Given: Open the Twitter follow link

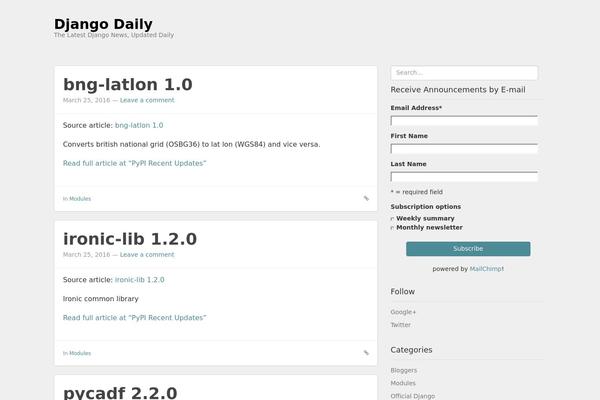Looking at the screenshot, I should (x=401, y=325).
